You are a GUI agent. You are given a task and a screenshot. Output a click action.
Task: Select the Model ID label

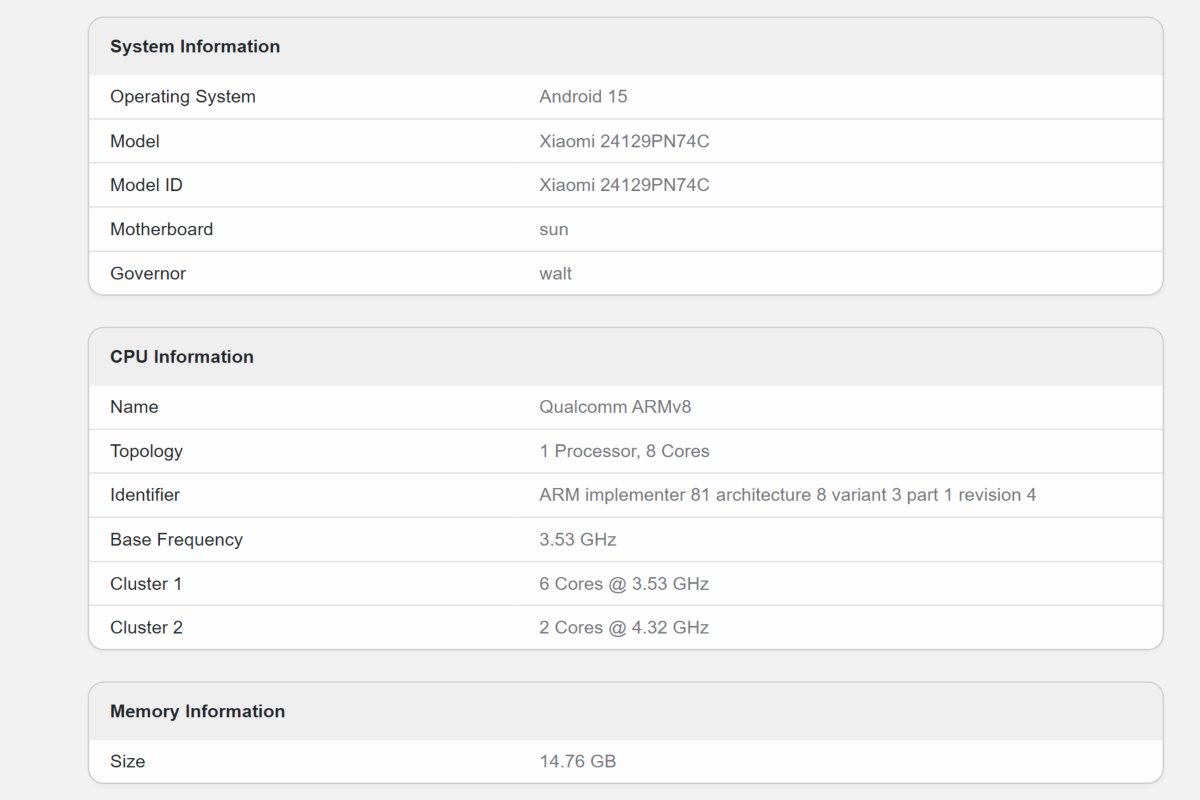(x=146, y=185)
